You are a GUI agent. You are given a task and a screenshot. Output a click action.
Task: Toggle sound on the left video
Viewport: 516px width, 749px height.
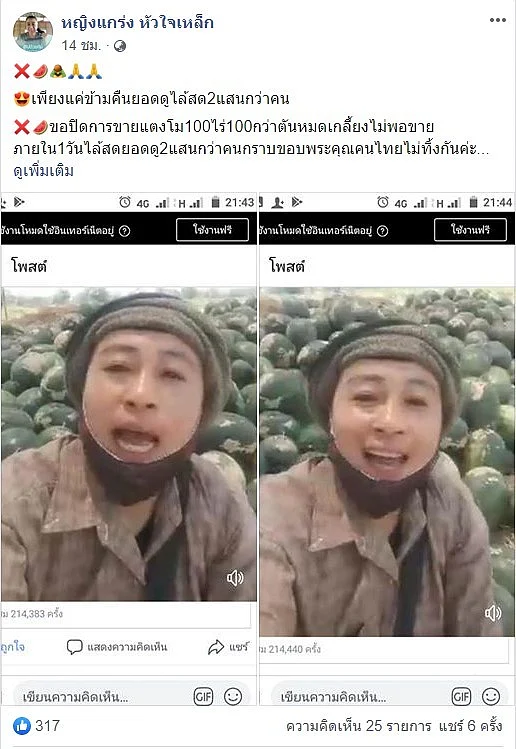tap(235, 578)
